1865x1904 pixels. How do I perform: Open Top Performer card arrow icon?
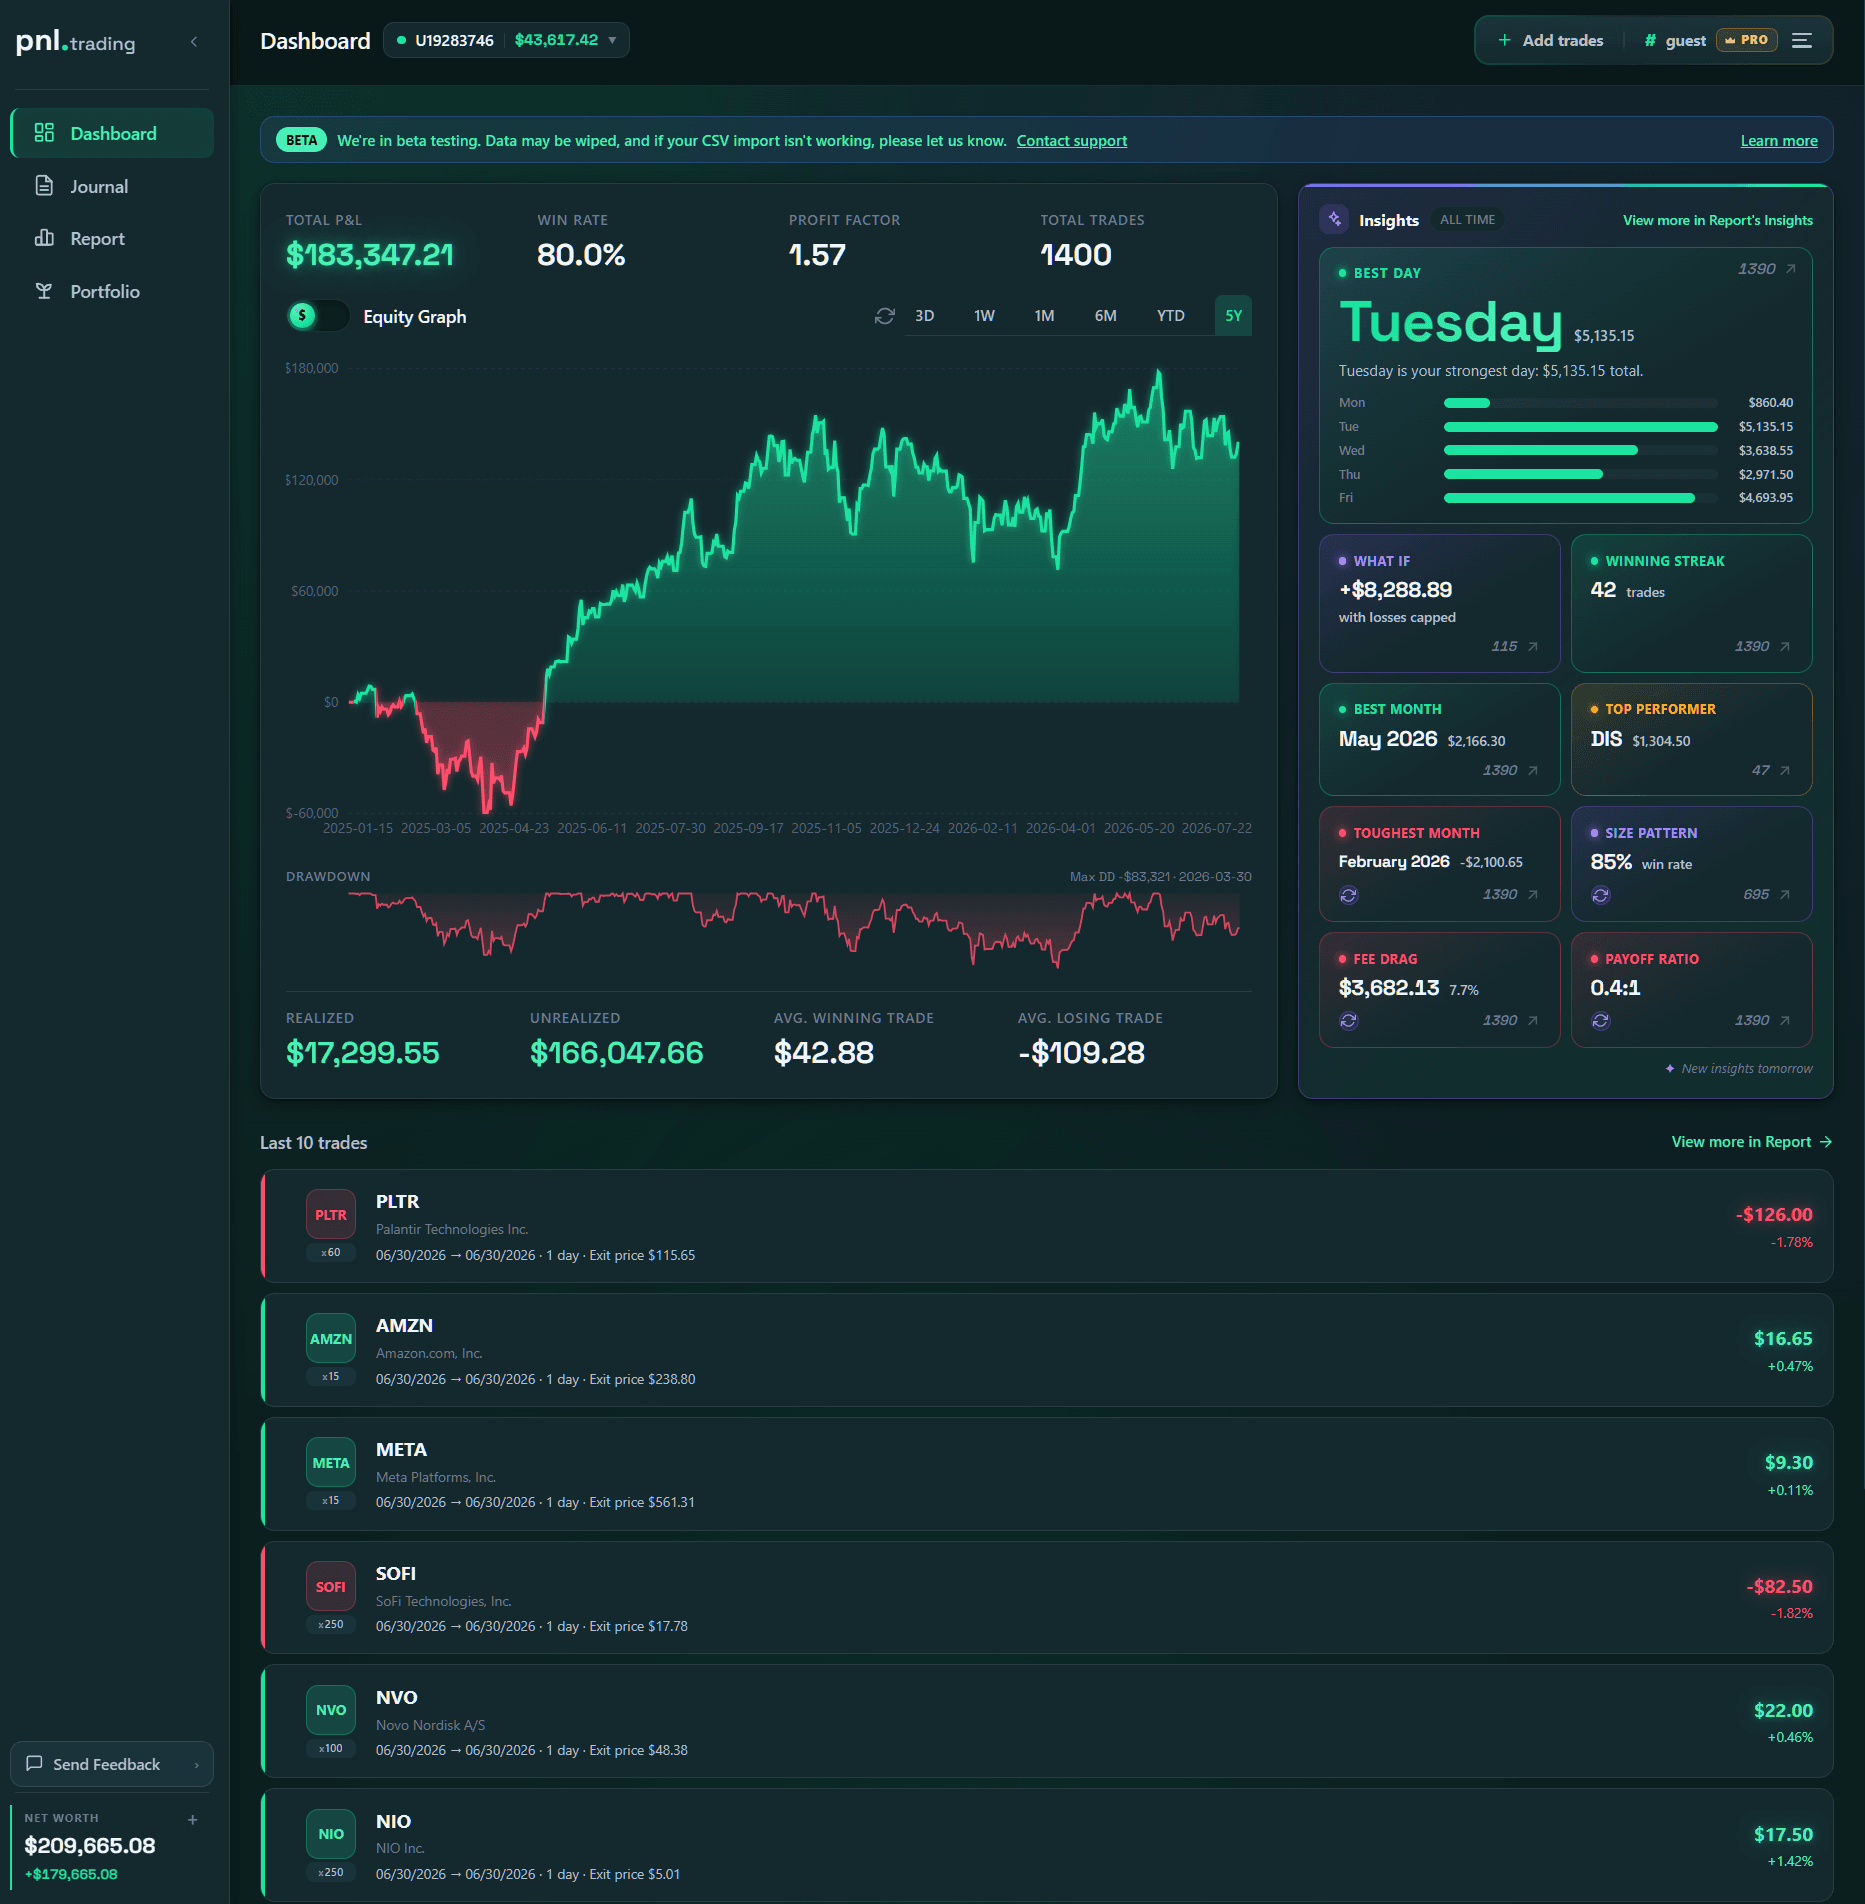[x=1784, y=771]
